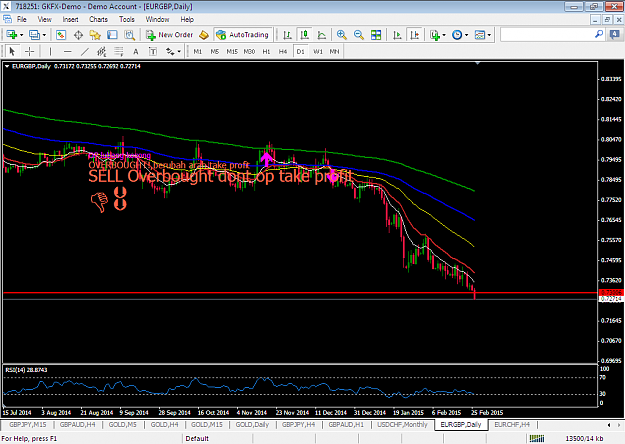Screen dimensions: 625x444
Task: Toggle Auto Scroll chart icon
Action: (x=397, y=35)
